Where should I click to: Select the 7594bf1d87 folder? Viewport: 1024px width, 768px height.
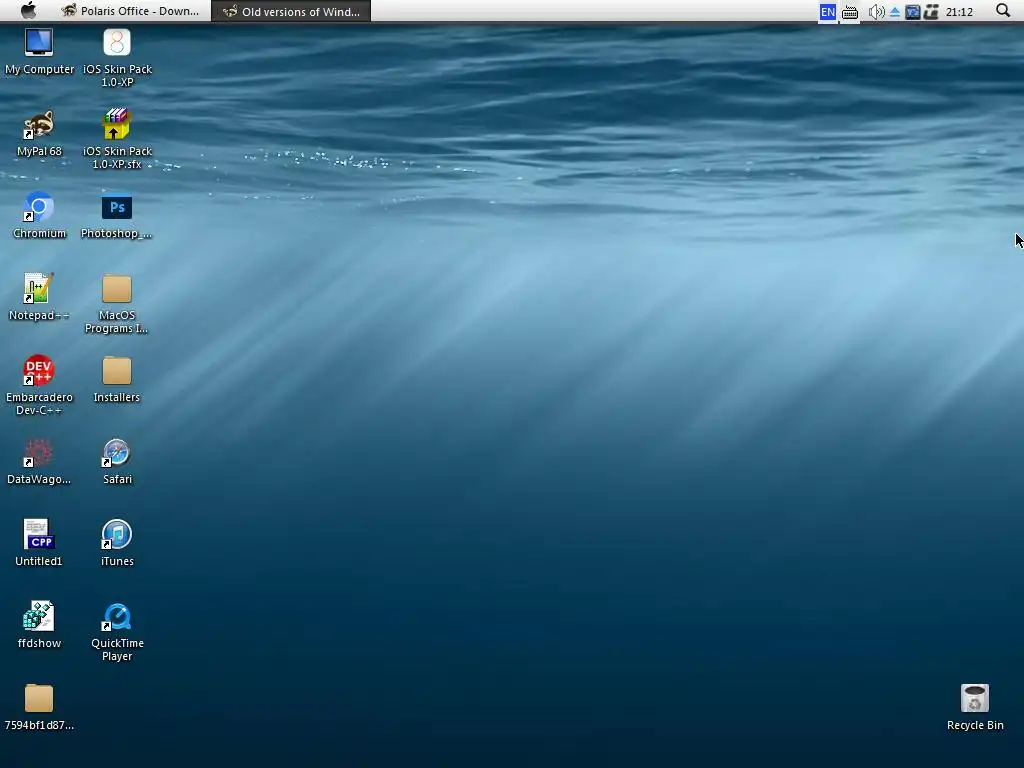pyautogui.click(x=39, y=708)
